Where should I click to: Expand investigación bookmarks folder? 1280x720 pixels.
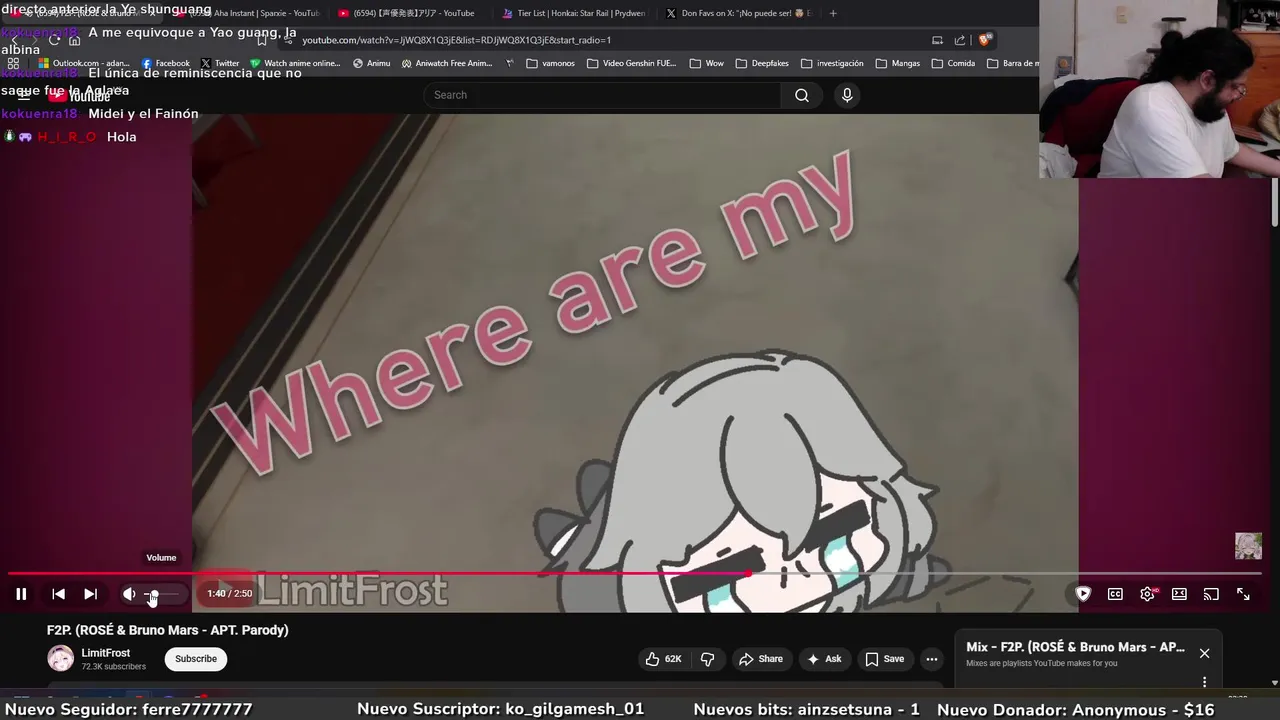pyautogui.click(x=832, y=63)
